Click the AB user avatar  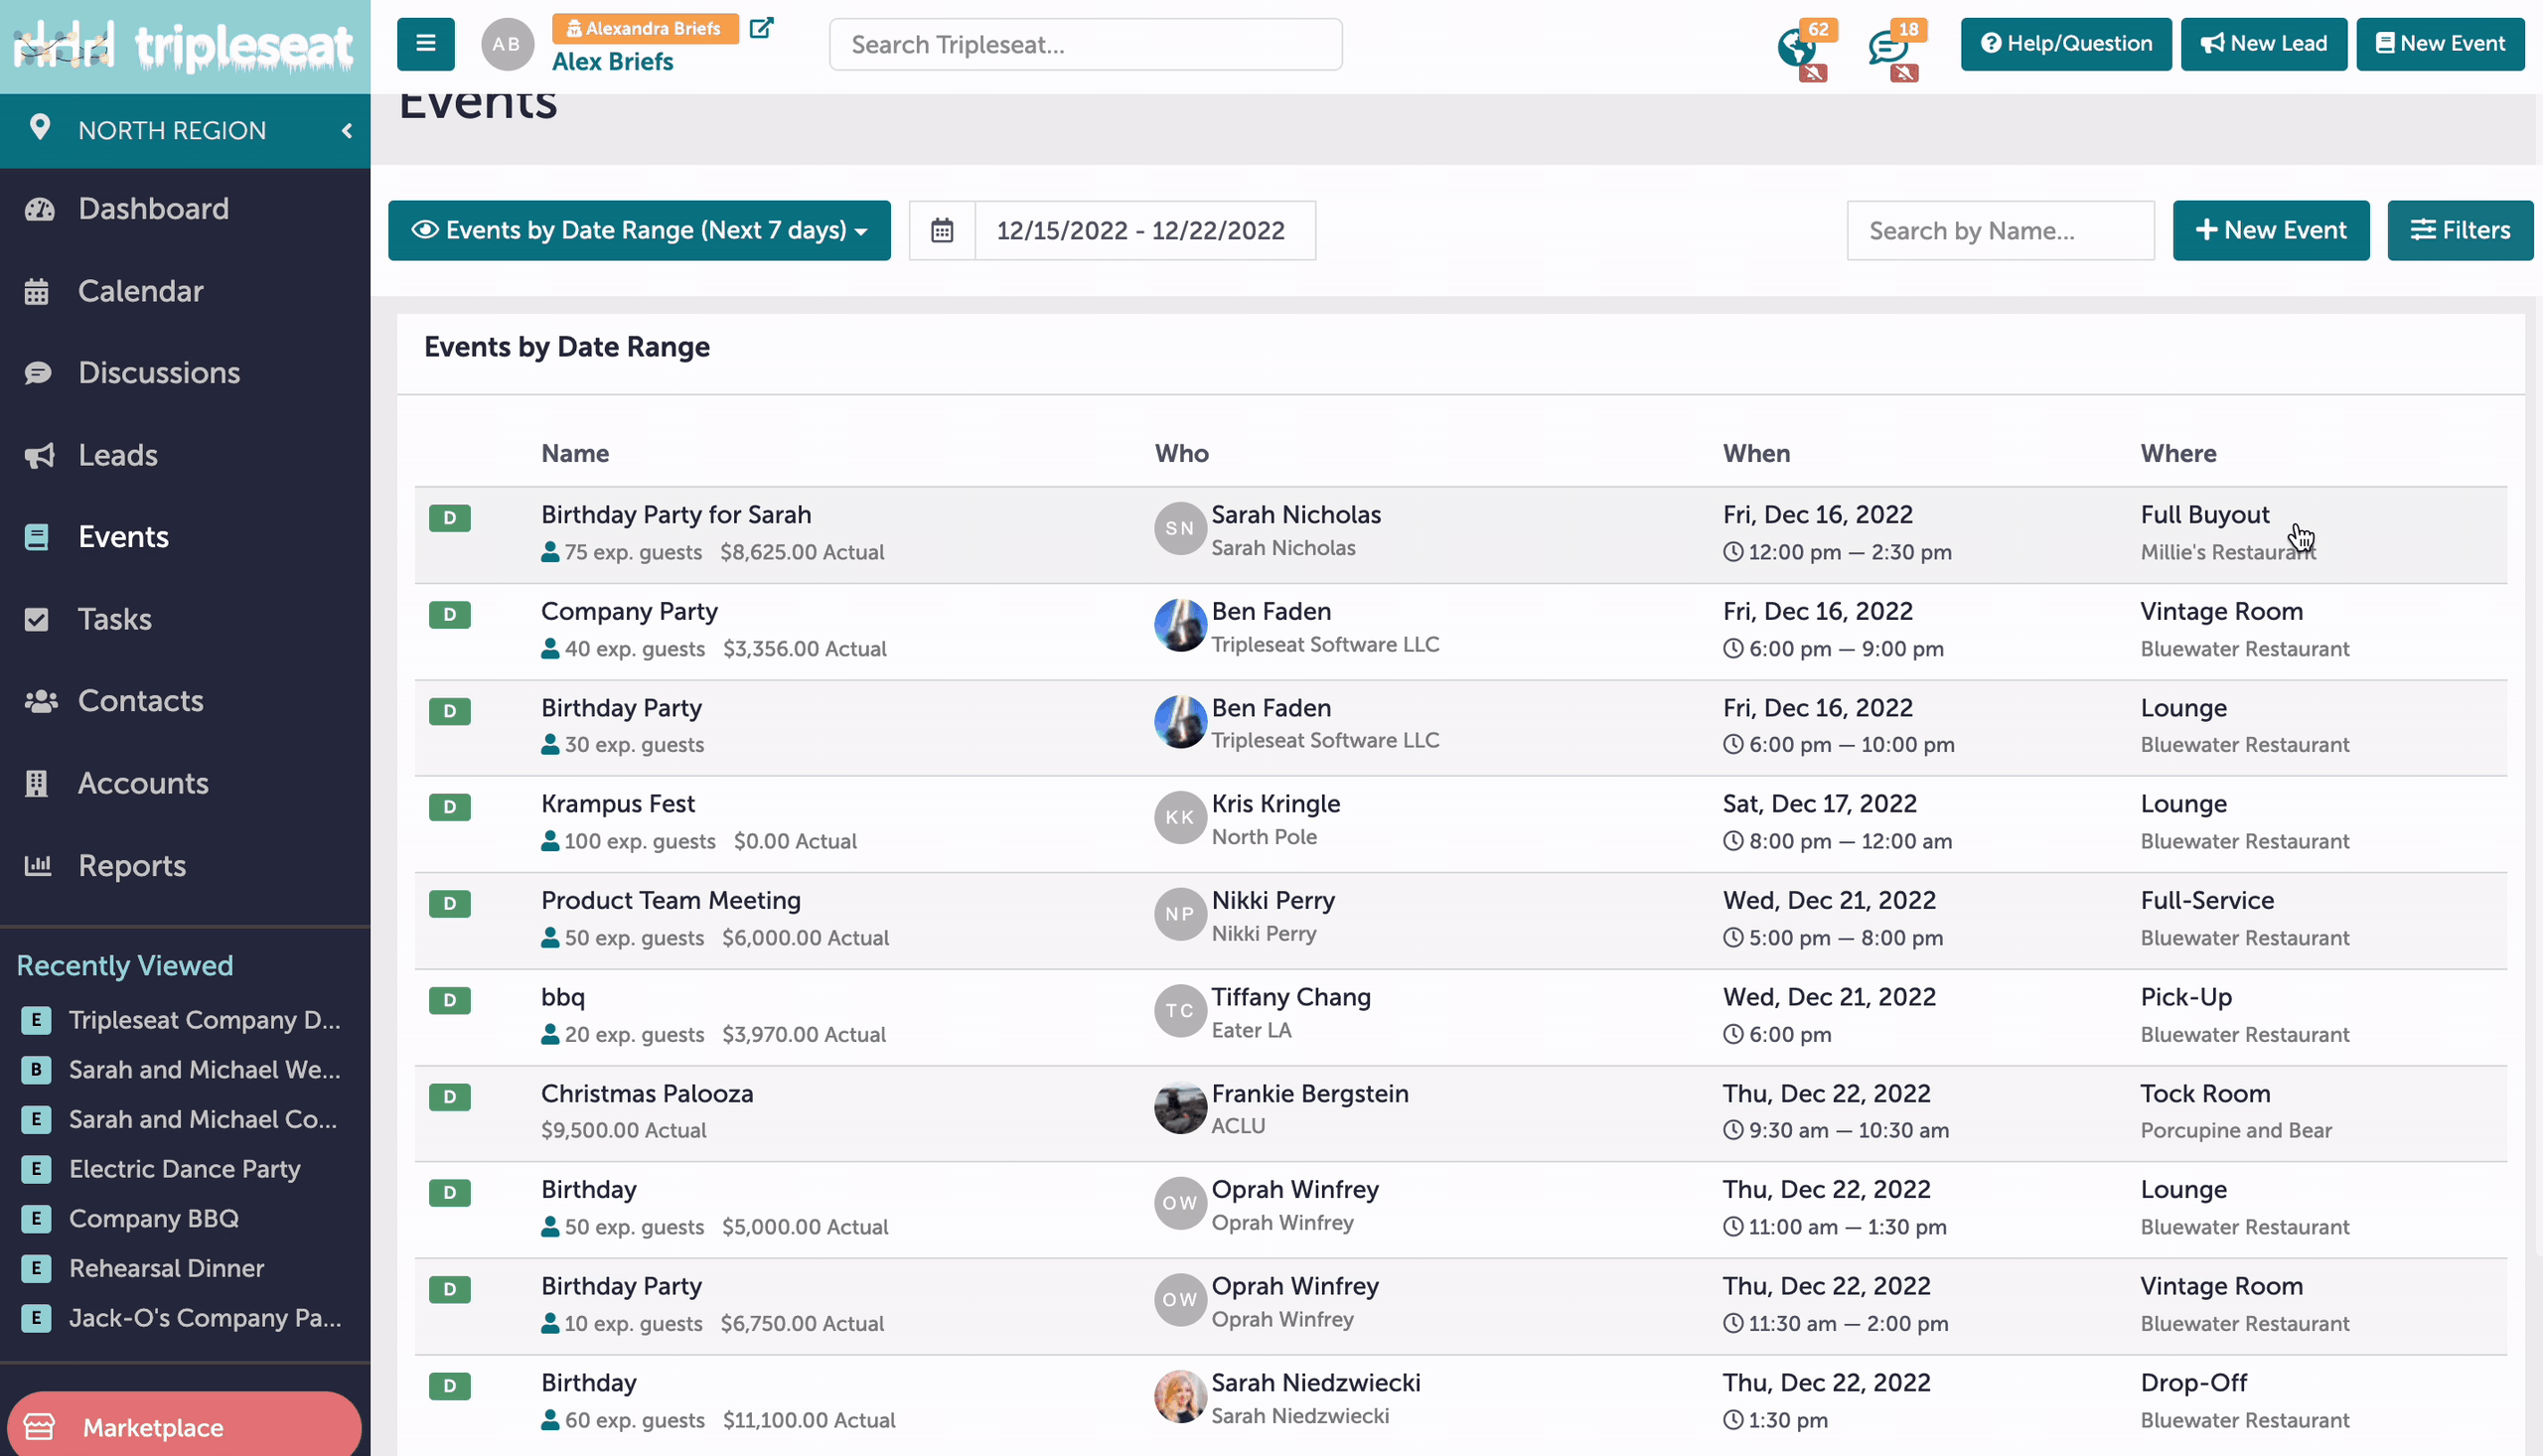tap(507, 44)
